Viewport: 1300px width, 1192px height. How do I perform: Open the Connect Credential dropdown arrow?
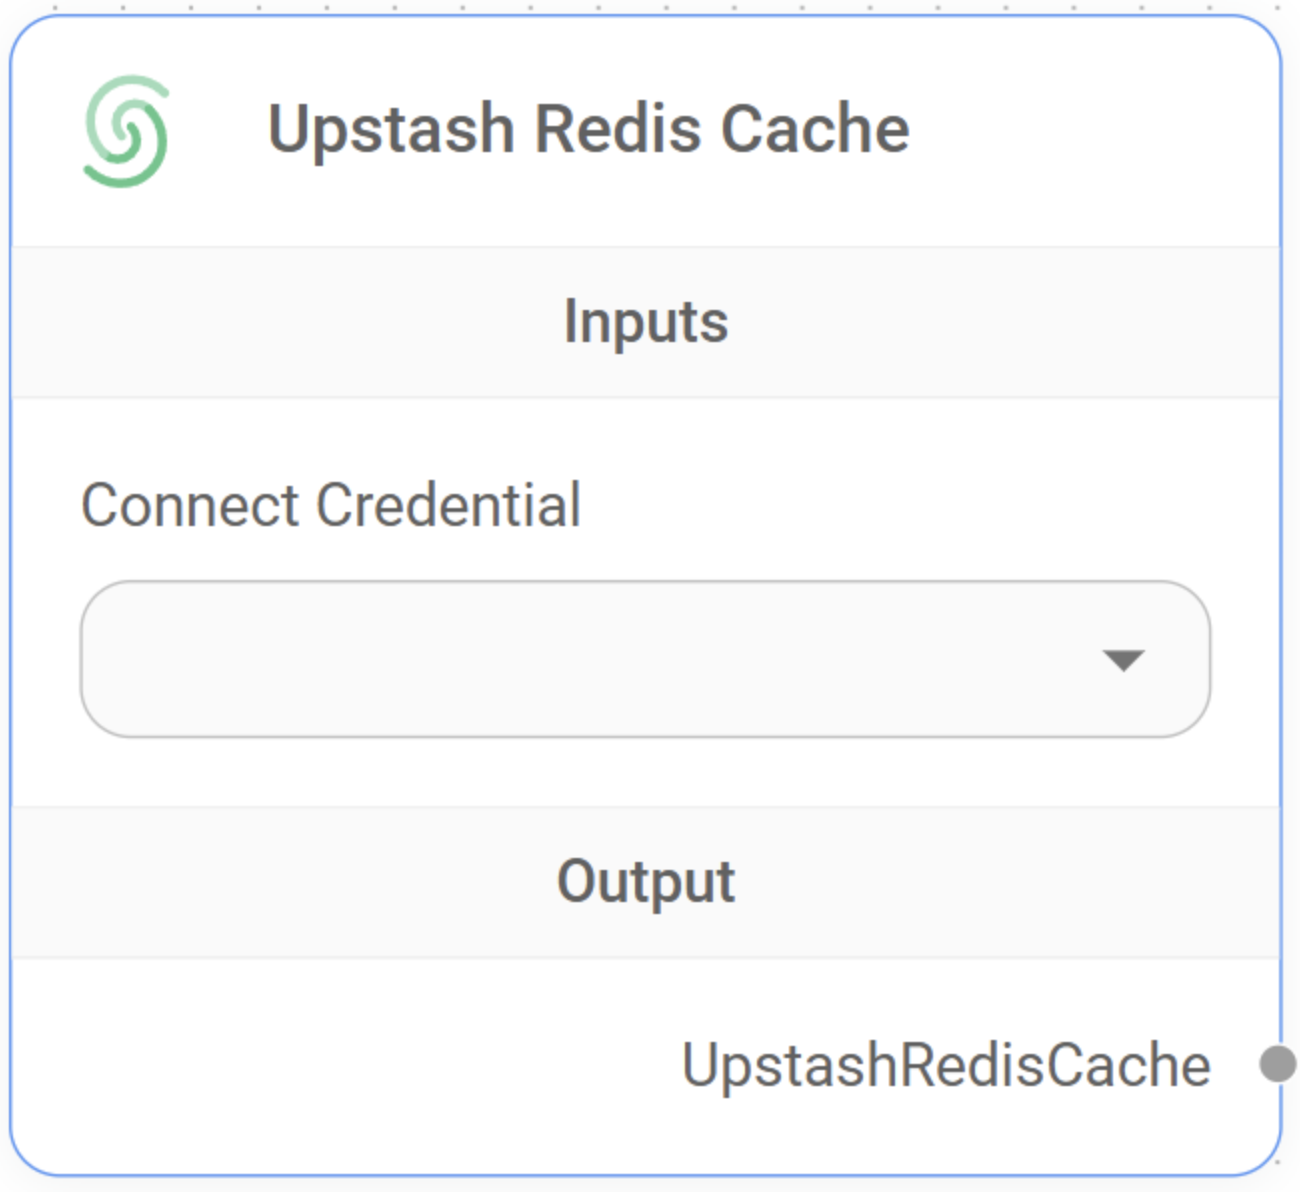[x=1123, y=660]
